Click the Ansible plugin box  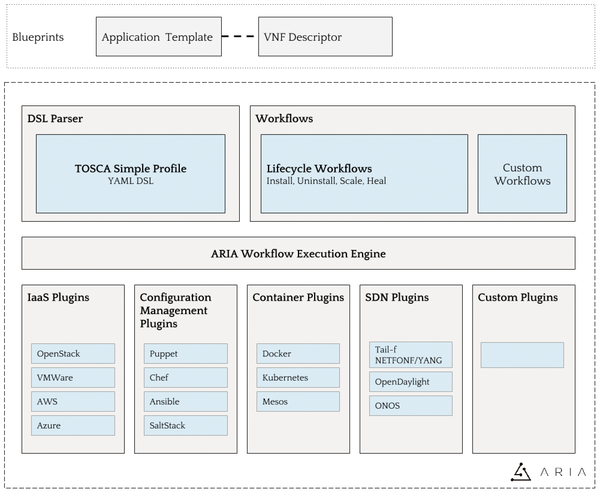tap(186, 401)
